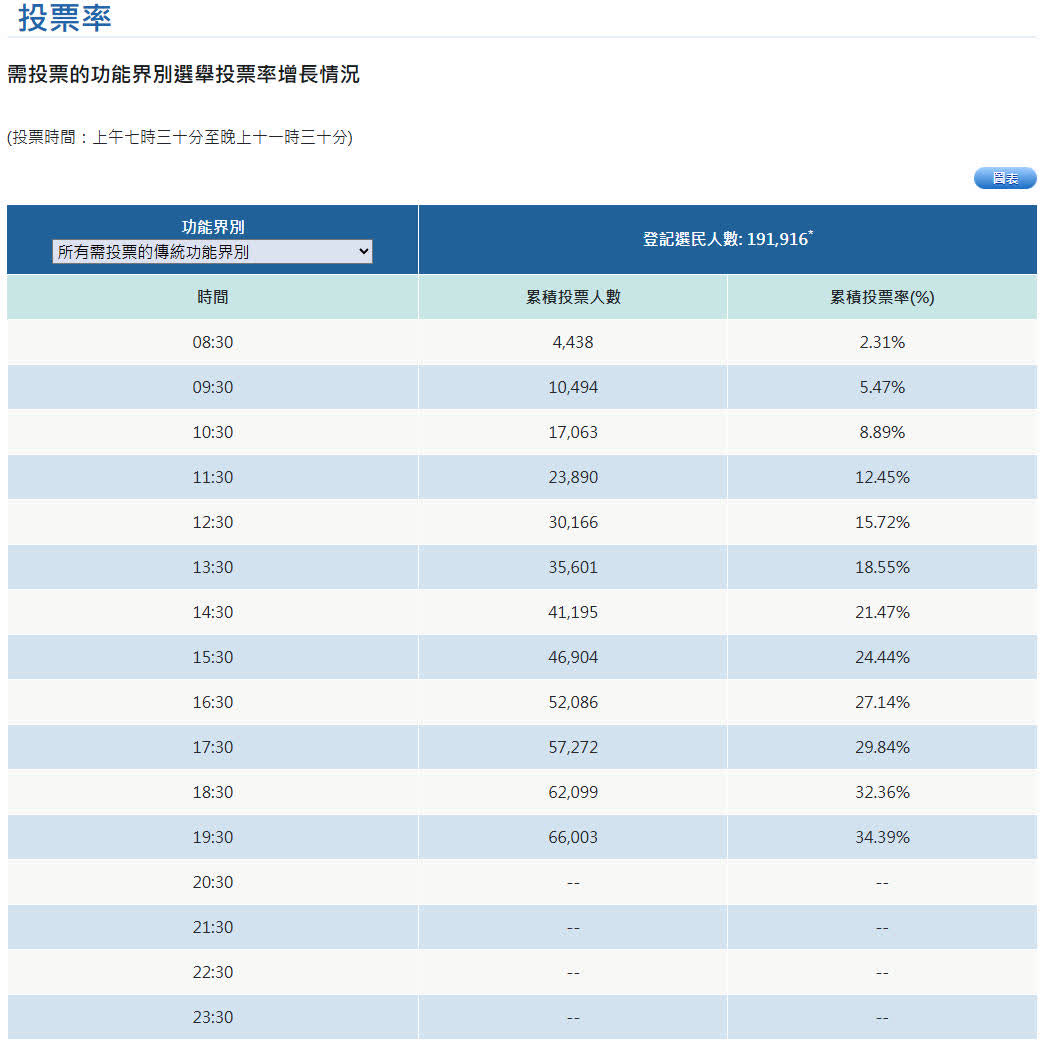Click the 30,166 voter count cell

point(573,522)
